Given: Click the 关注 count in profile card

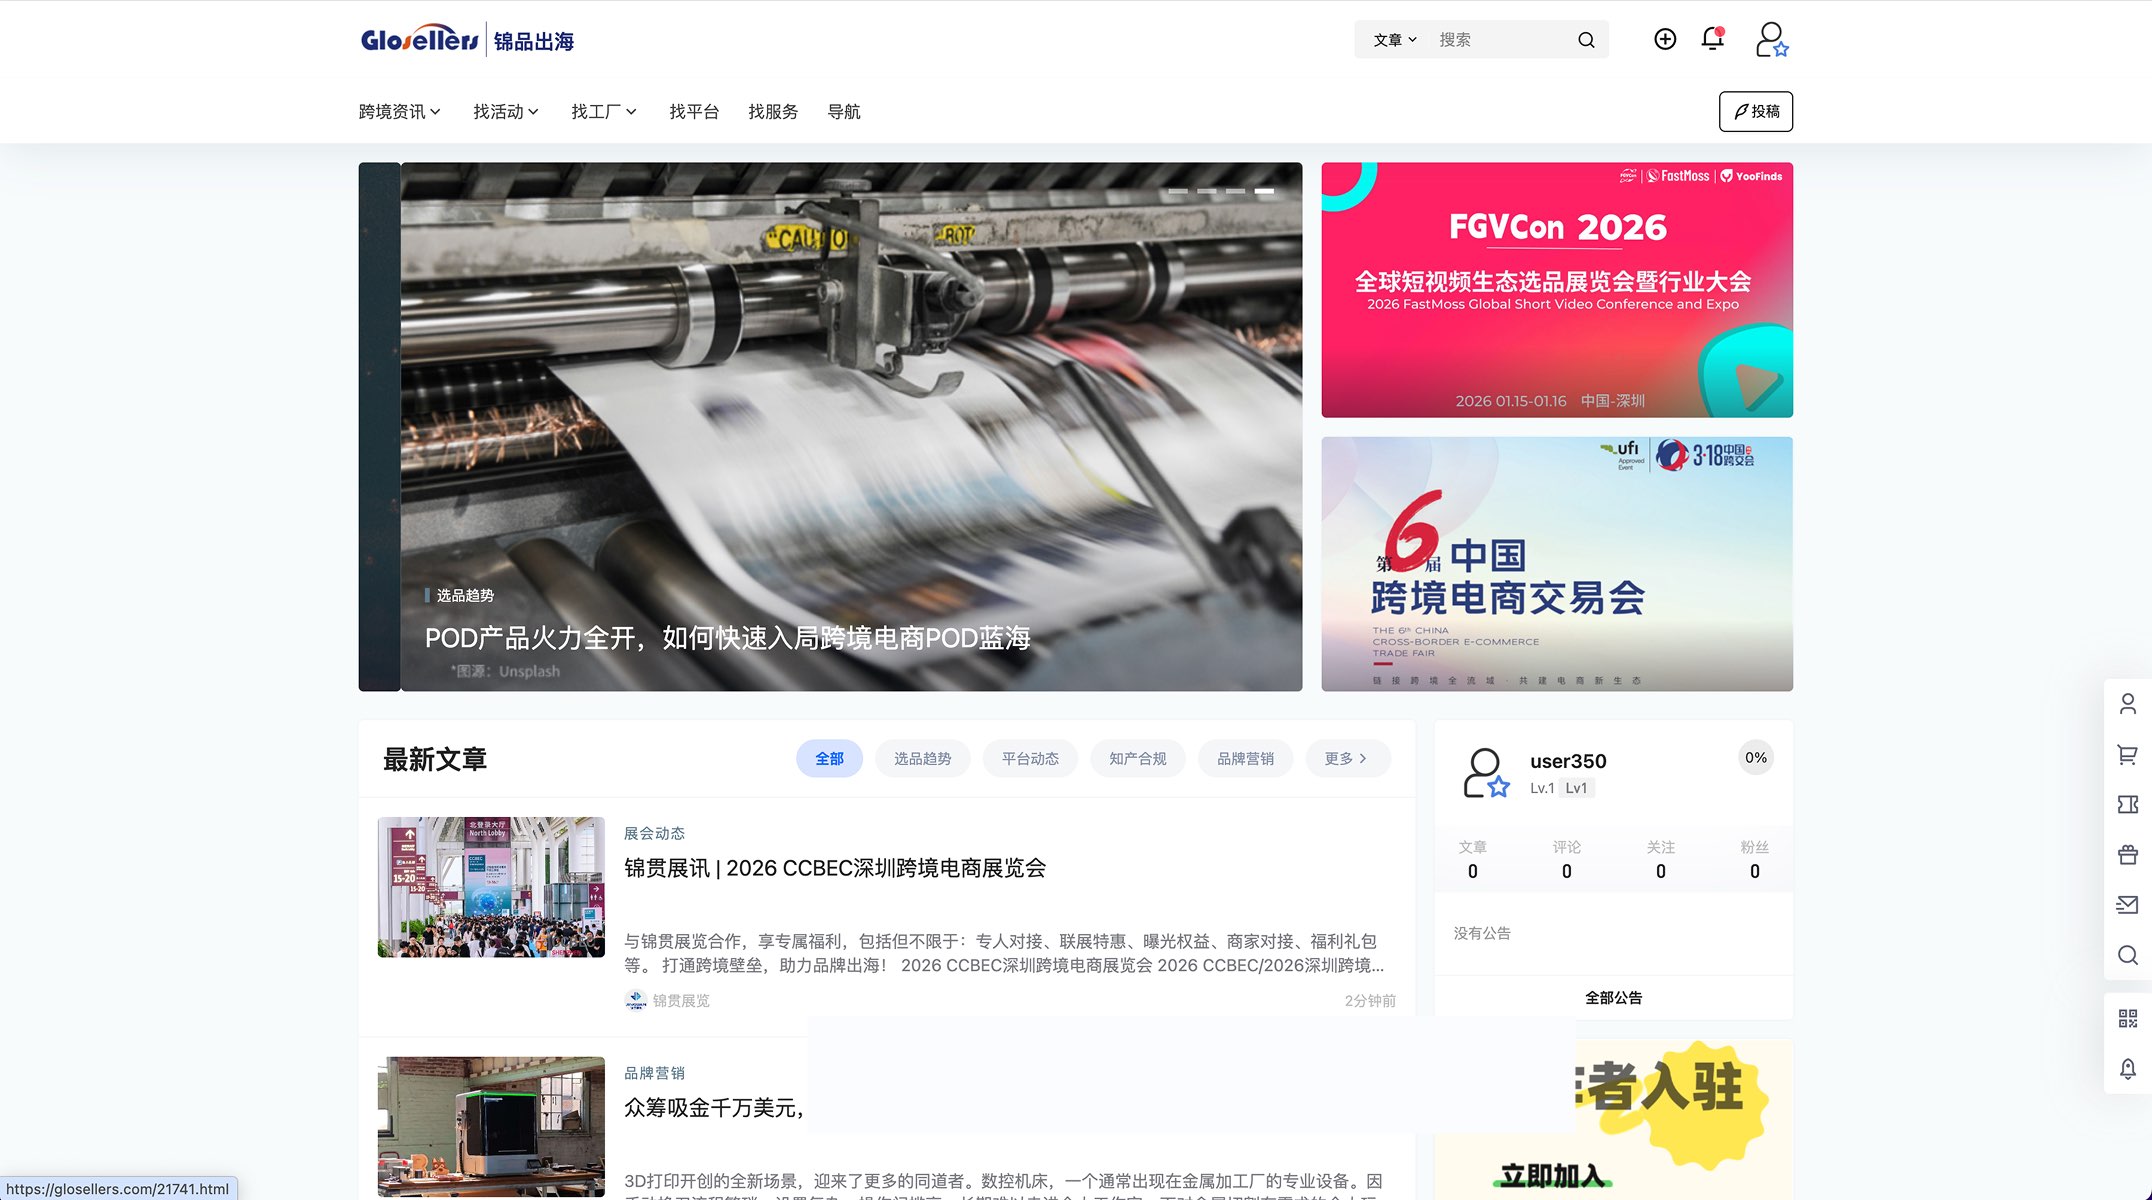Looking at the screenshot, I should point(1660,860).
